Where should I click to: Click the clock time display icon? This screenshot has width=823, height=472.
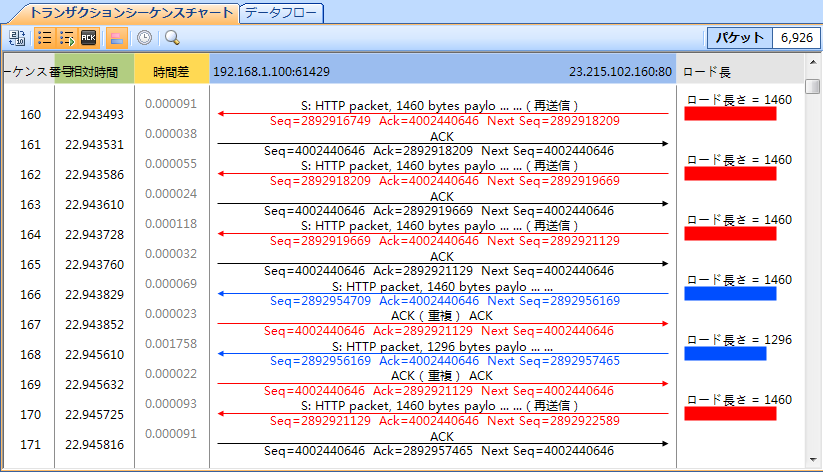(145, 38)
